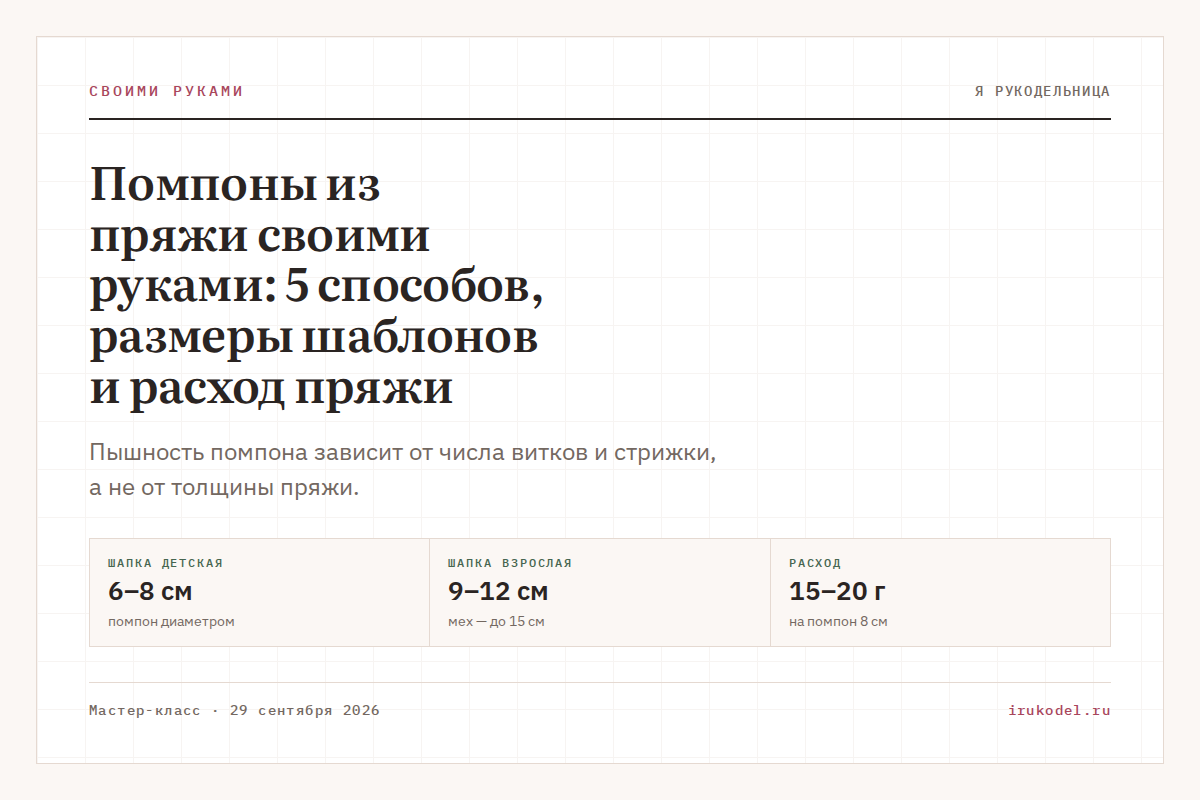Select the headline about pompoms from yarn
The height and width of the screenshot is (800, 1200).
coord(316,287)
